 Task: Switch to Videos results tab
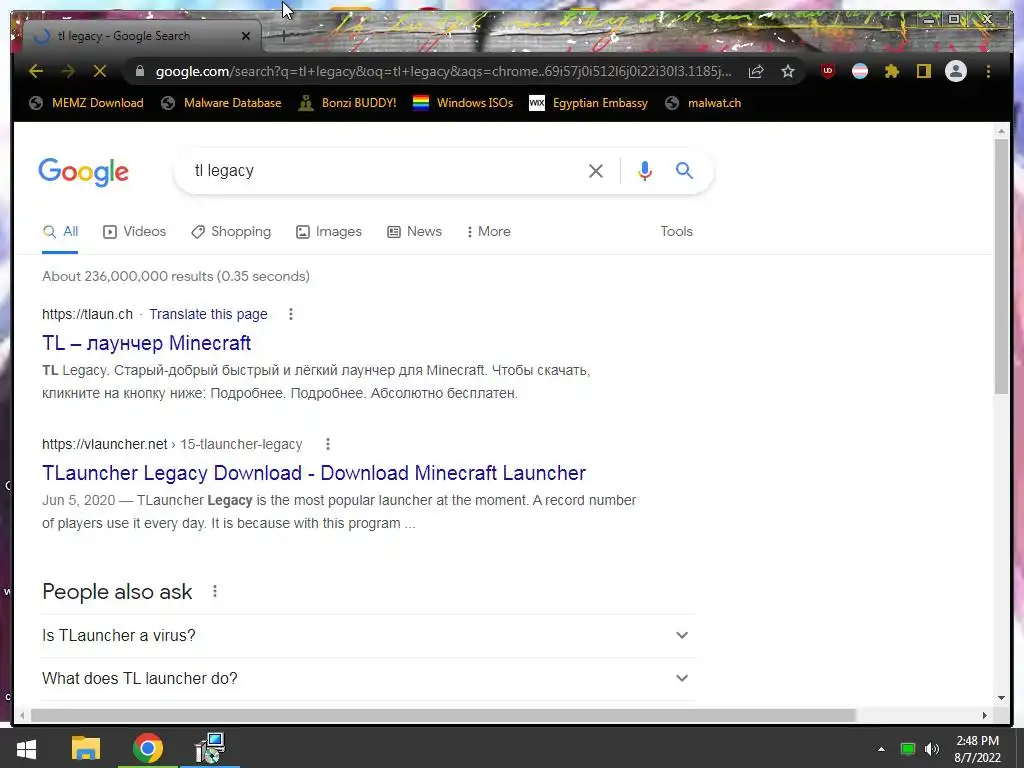coord(135,231)
